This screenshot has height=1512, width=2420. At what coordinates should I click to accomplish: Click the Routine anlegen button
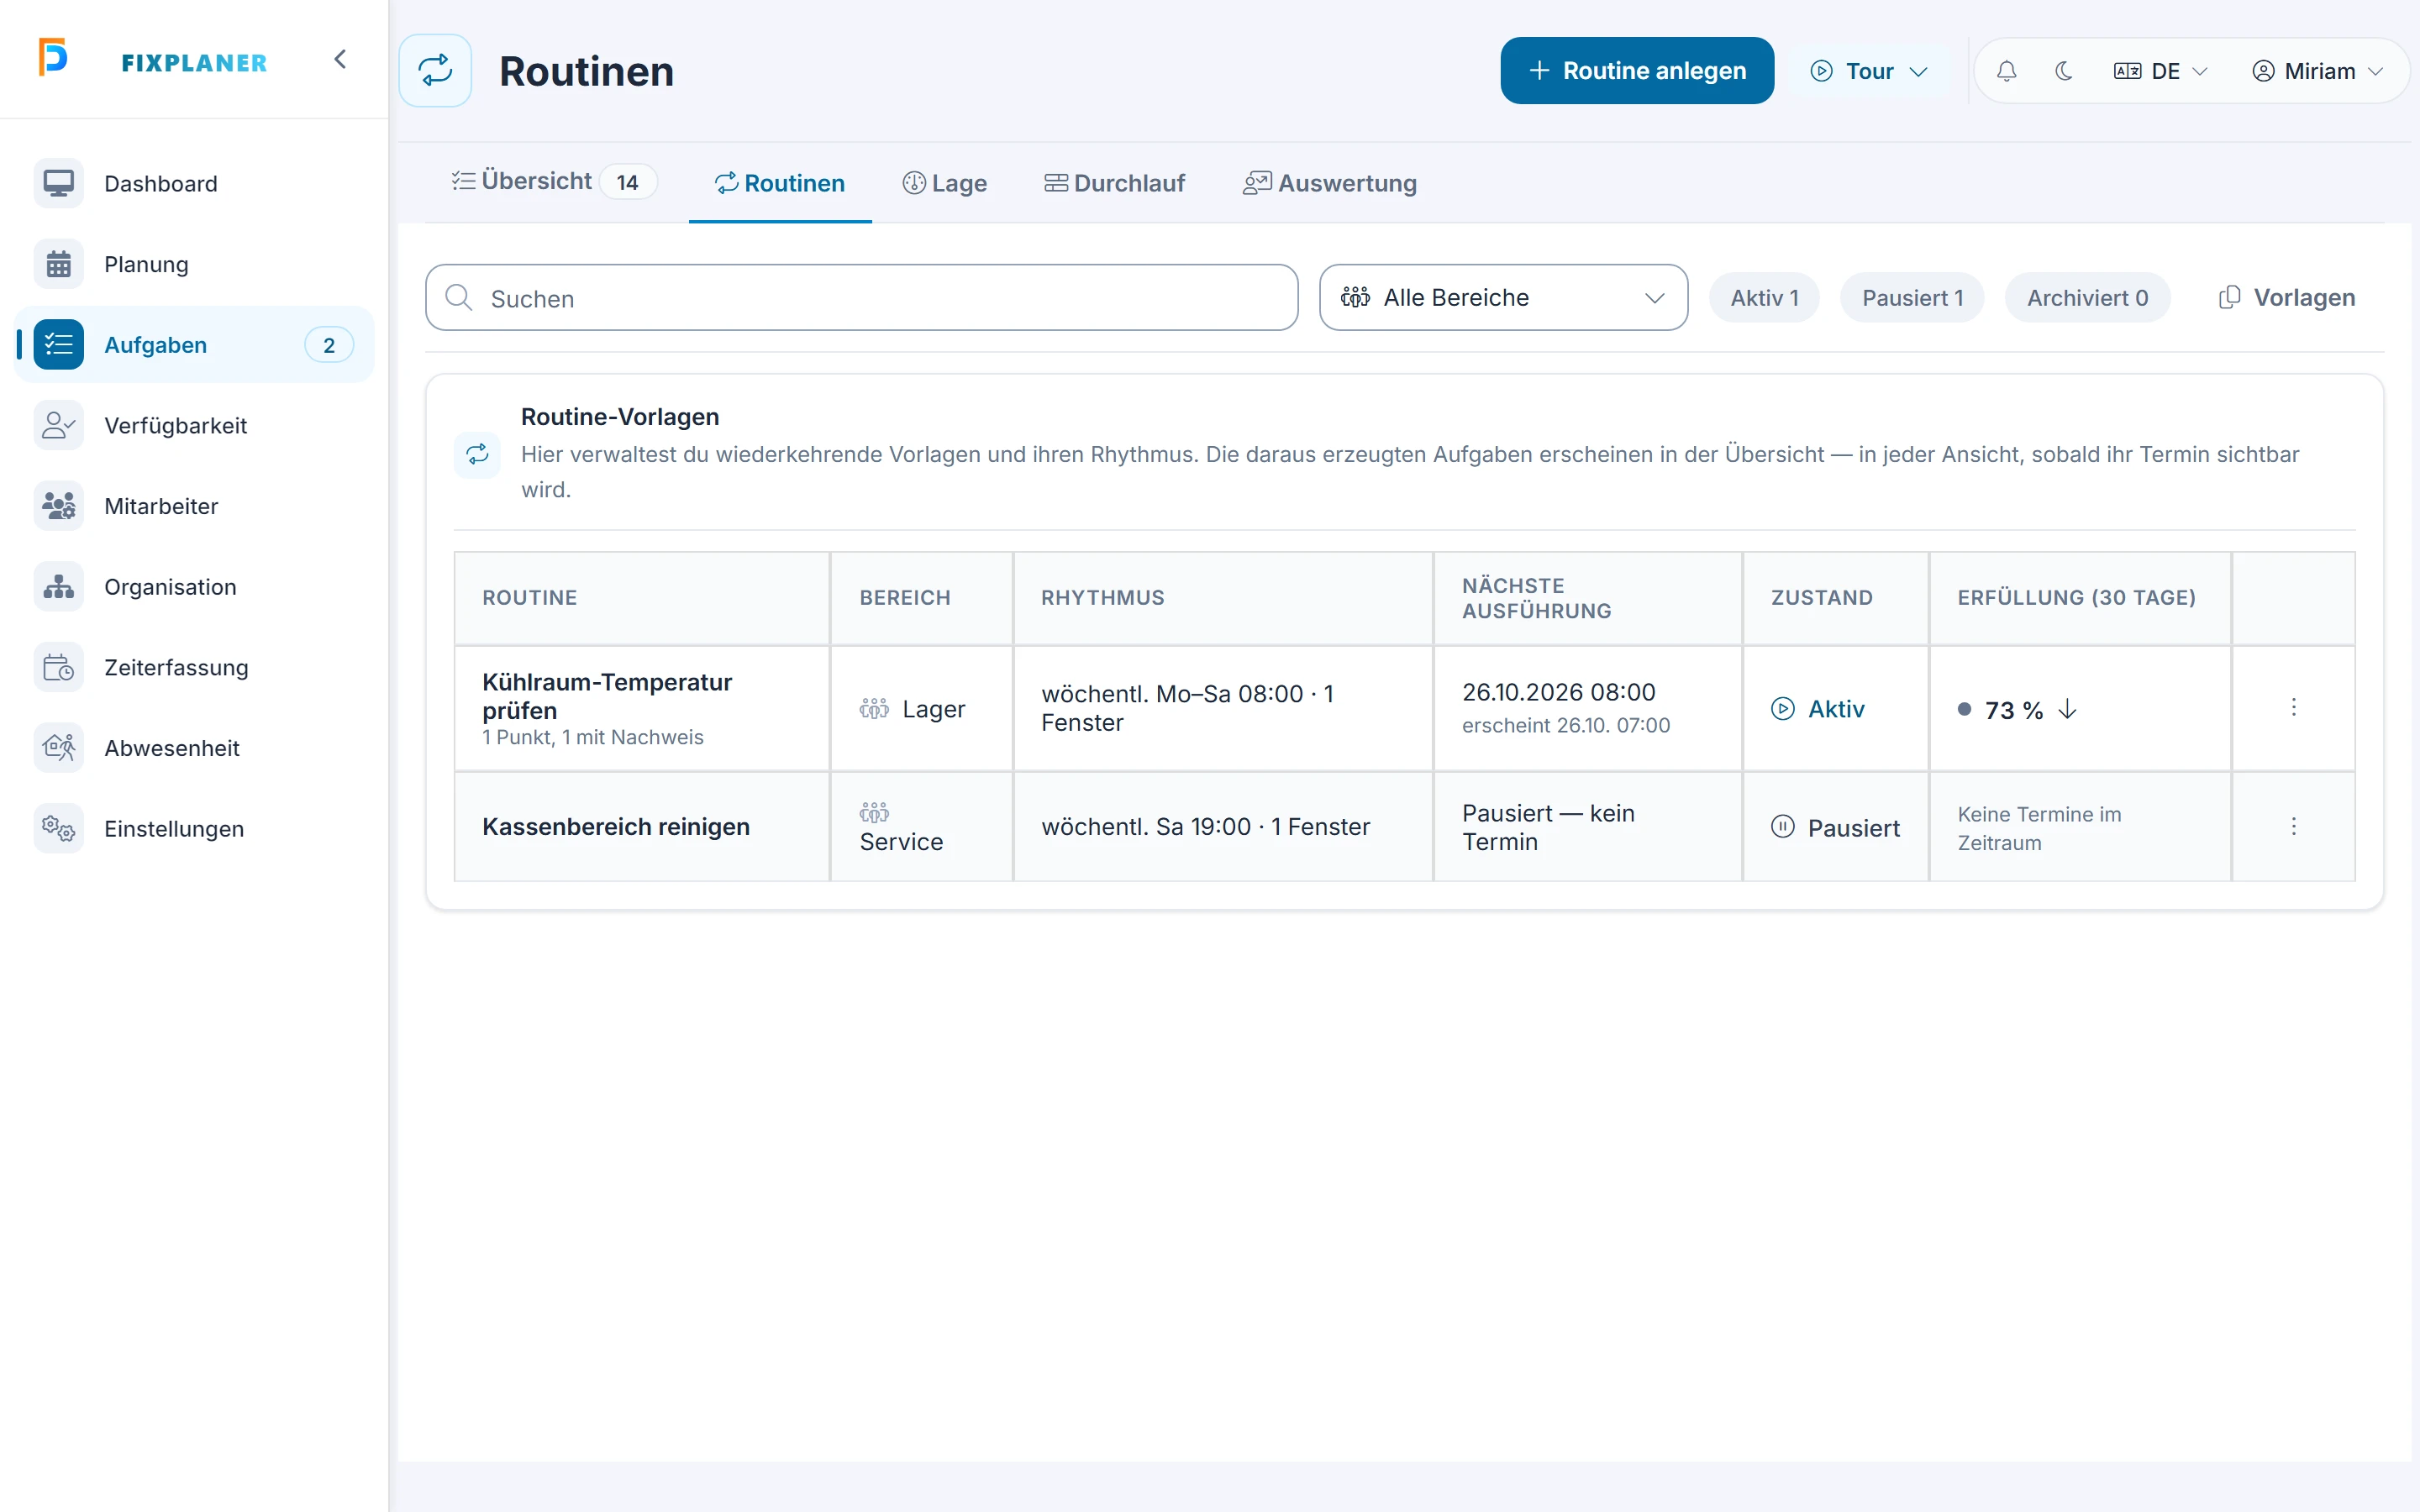(x=1637, y=71)
